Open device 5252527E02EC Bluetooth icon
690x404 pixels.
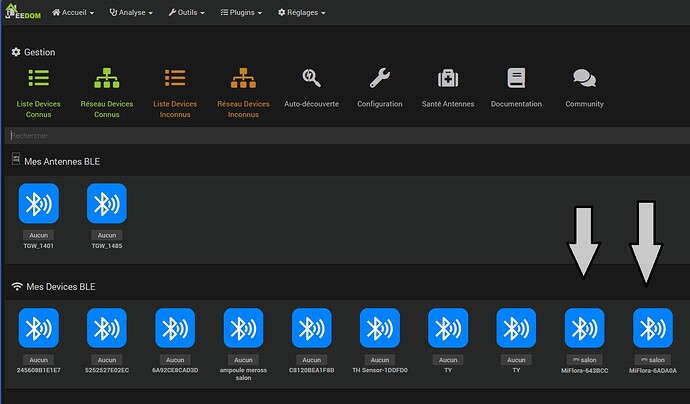coord(106,328)
